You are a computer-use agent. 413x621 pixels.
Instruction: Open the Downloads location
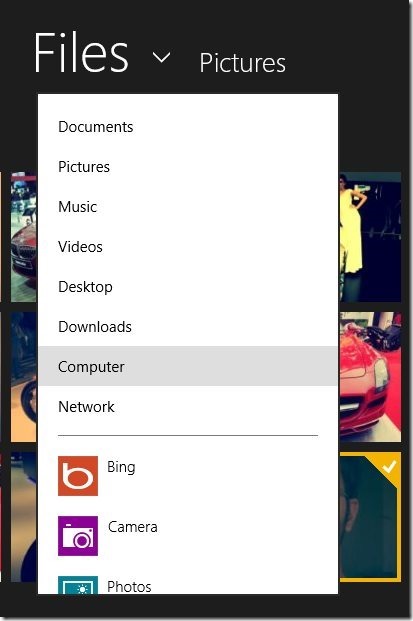(x=188, y=327)
